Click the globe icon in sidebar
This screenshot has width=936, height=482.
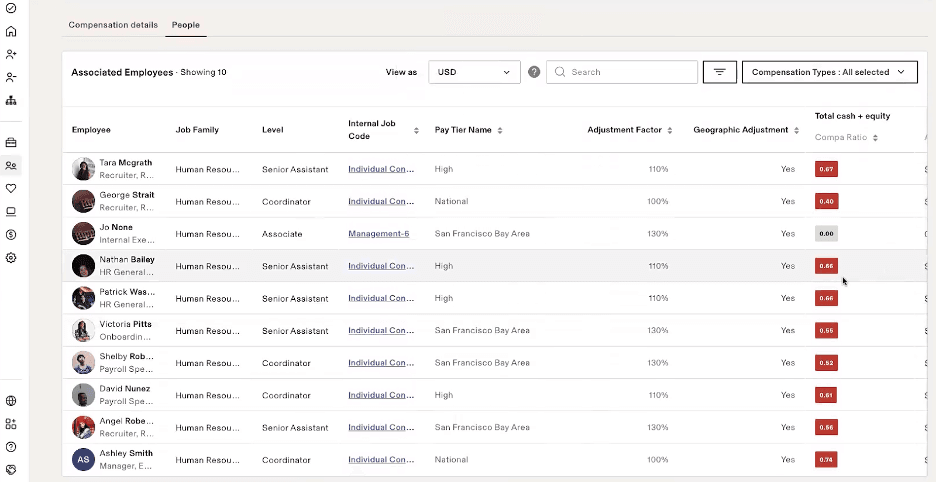[x=11, y=401]
